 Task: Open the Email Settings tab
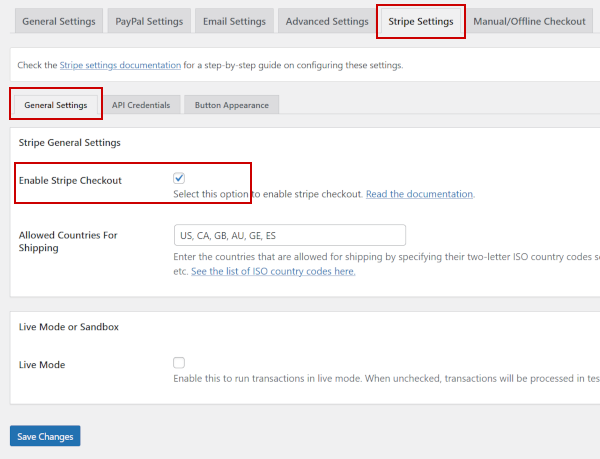(x=235, y=21)
